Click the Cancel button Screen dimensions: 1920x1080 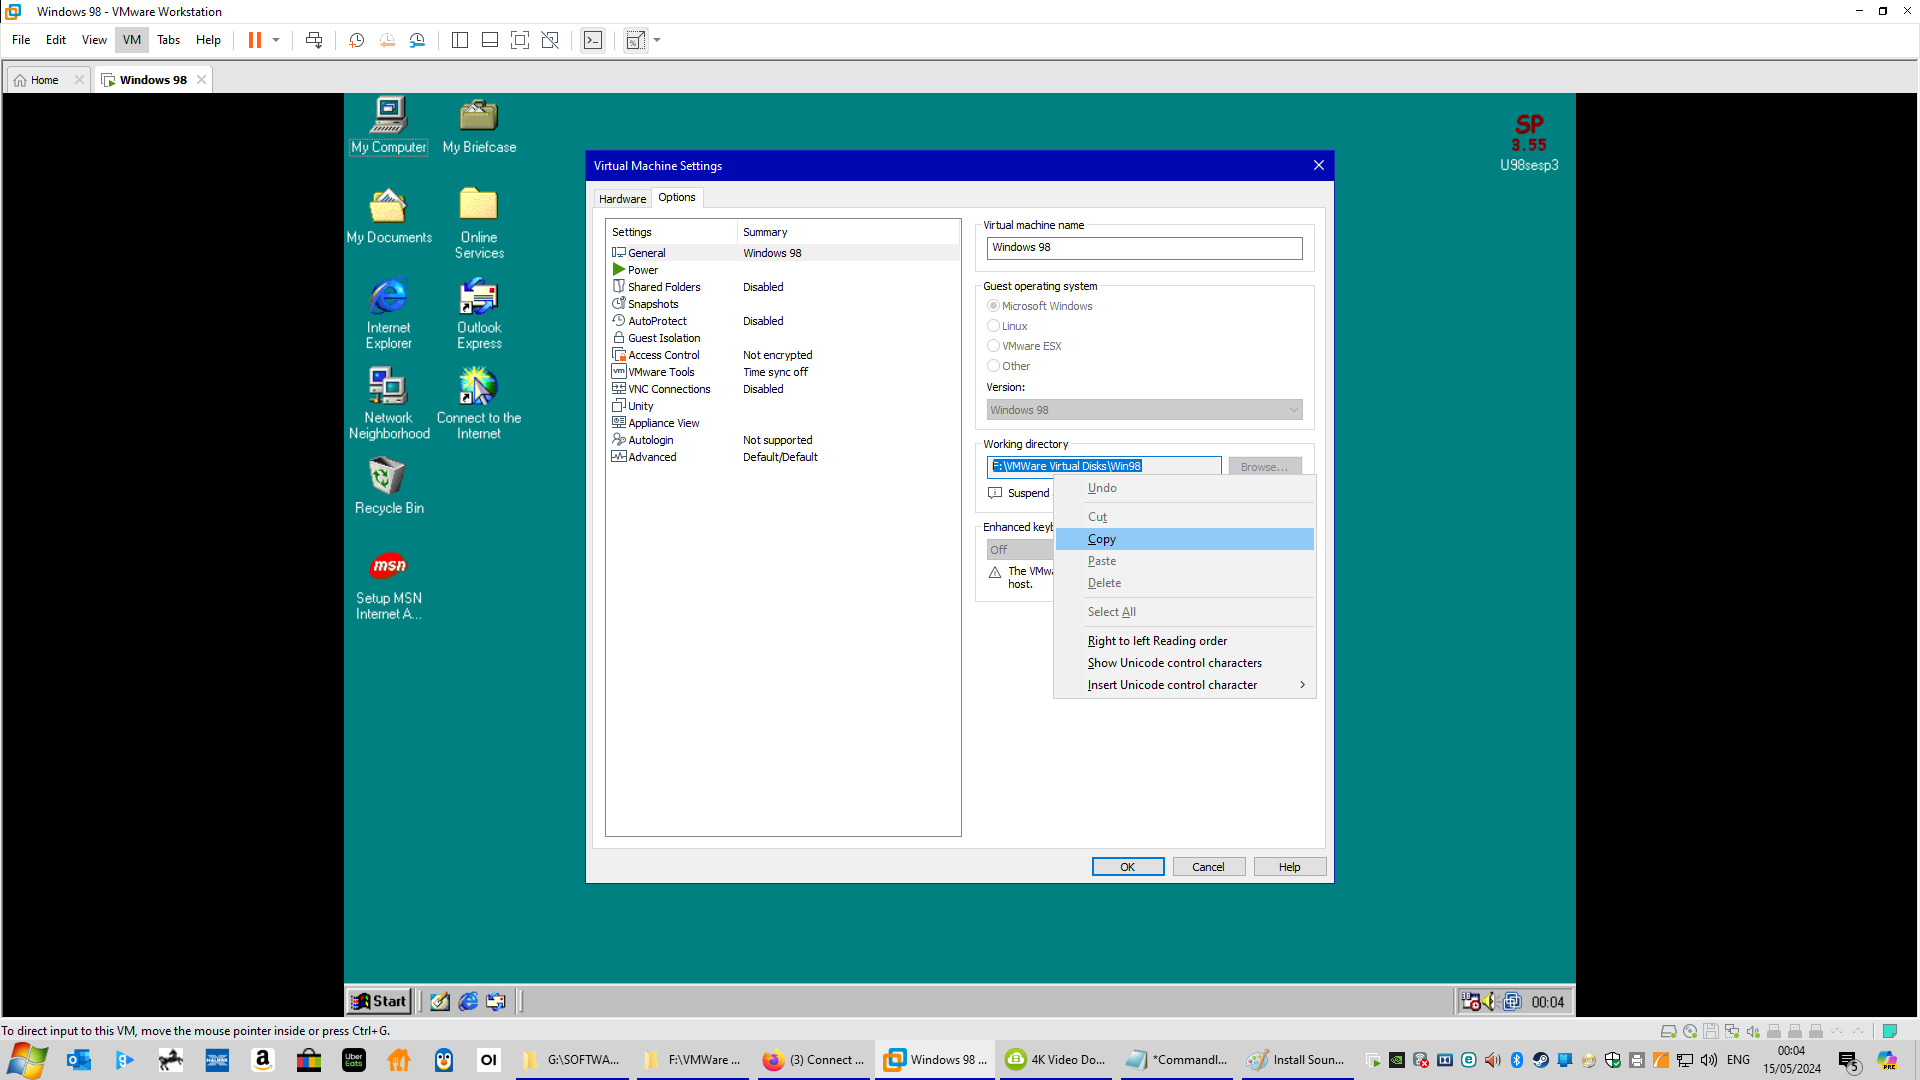(1208, 867)
